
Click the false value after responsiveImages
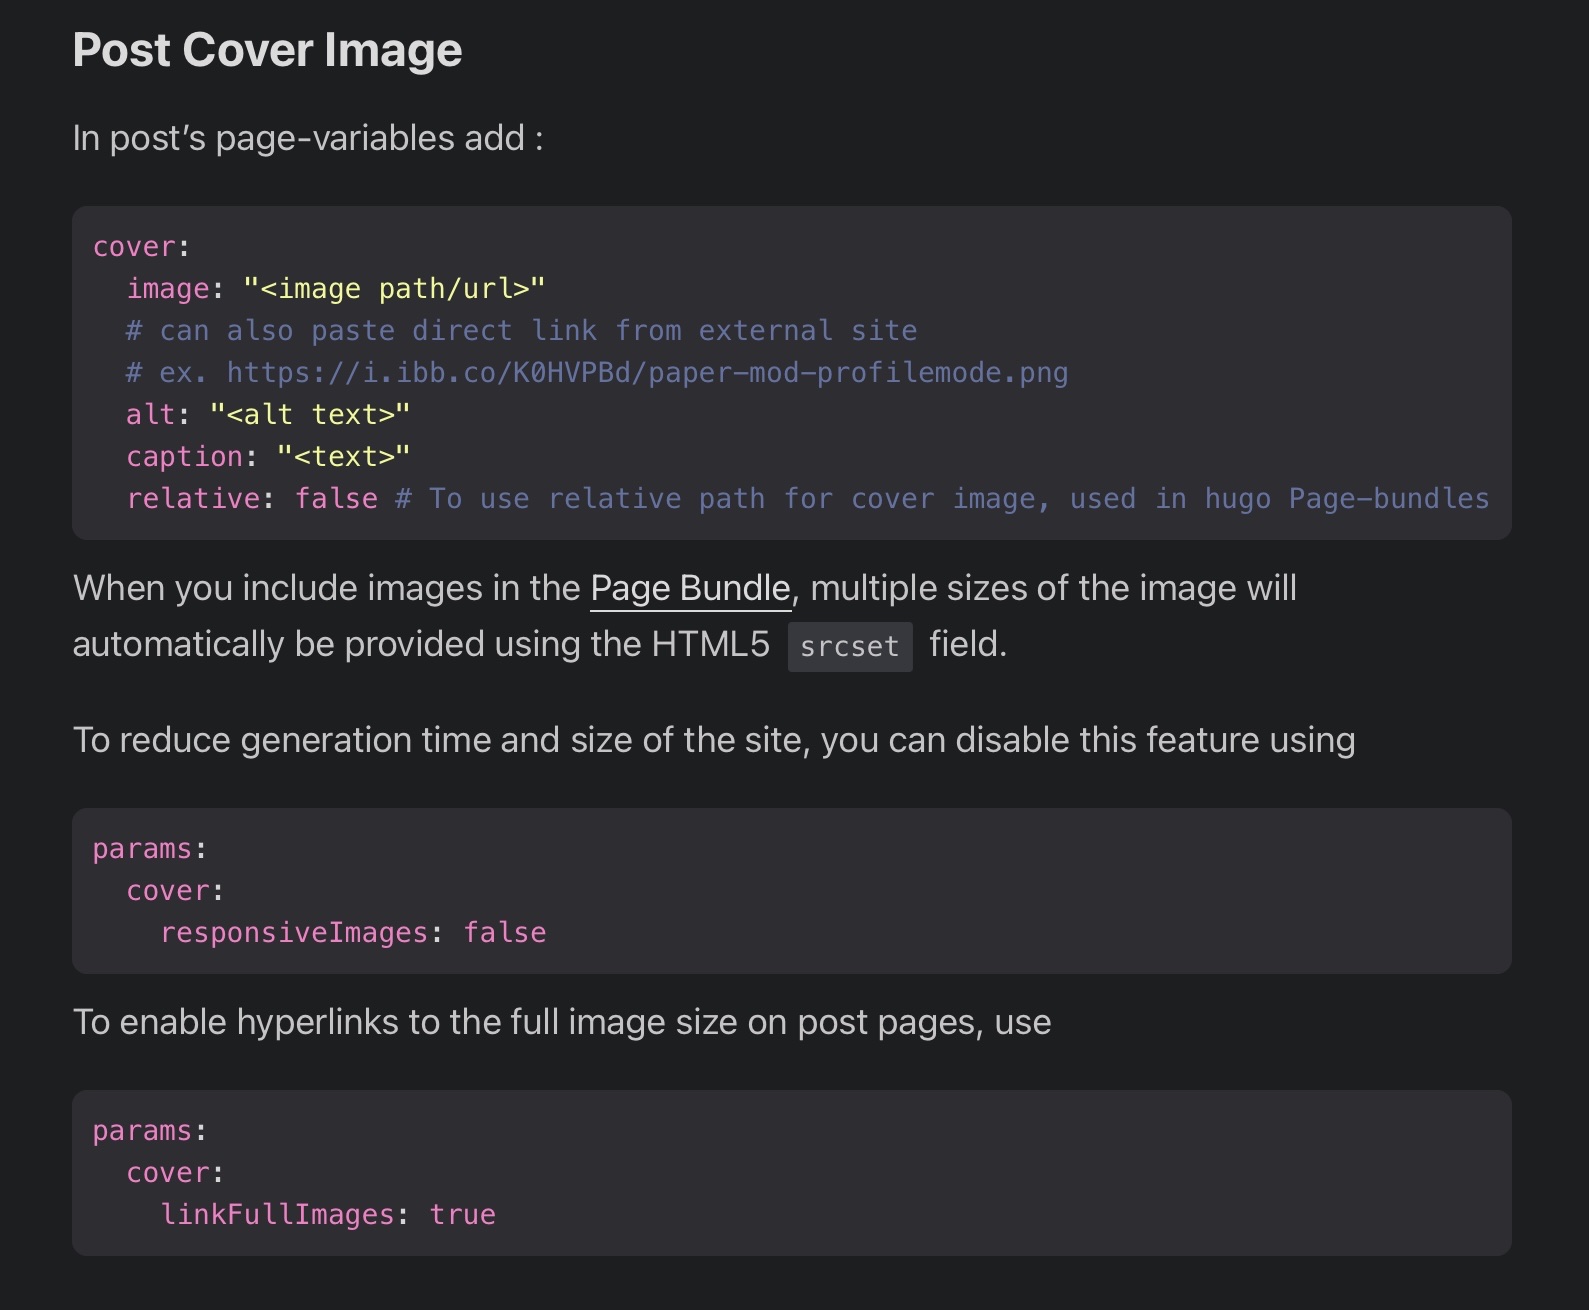(504, 933)
